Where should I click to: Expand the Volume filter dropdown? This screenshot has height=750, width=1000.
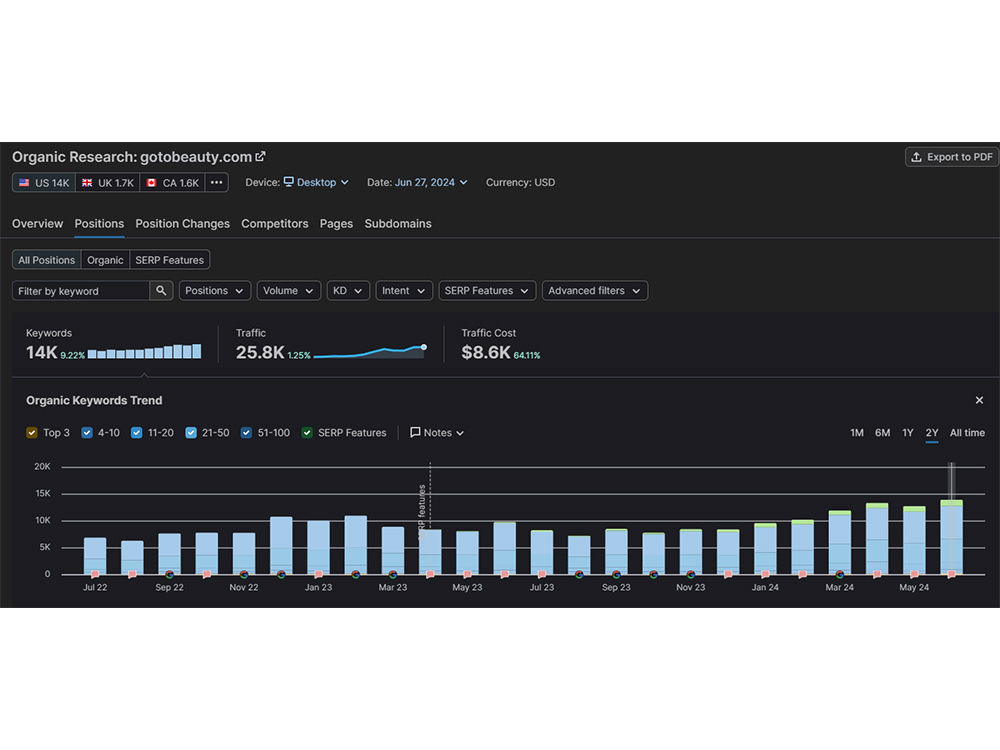[x=288, y=291]
